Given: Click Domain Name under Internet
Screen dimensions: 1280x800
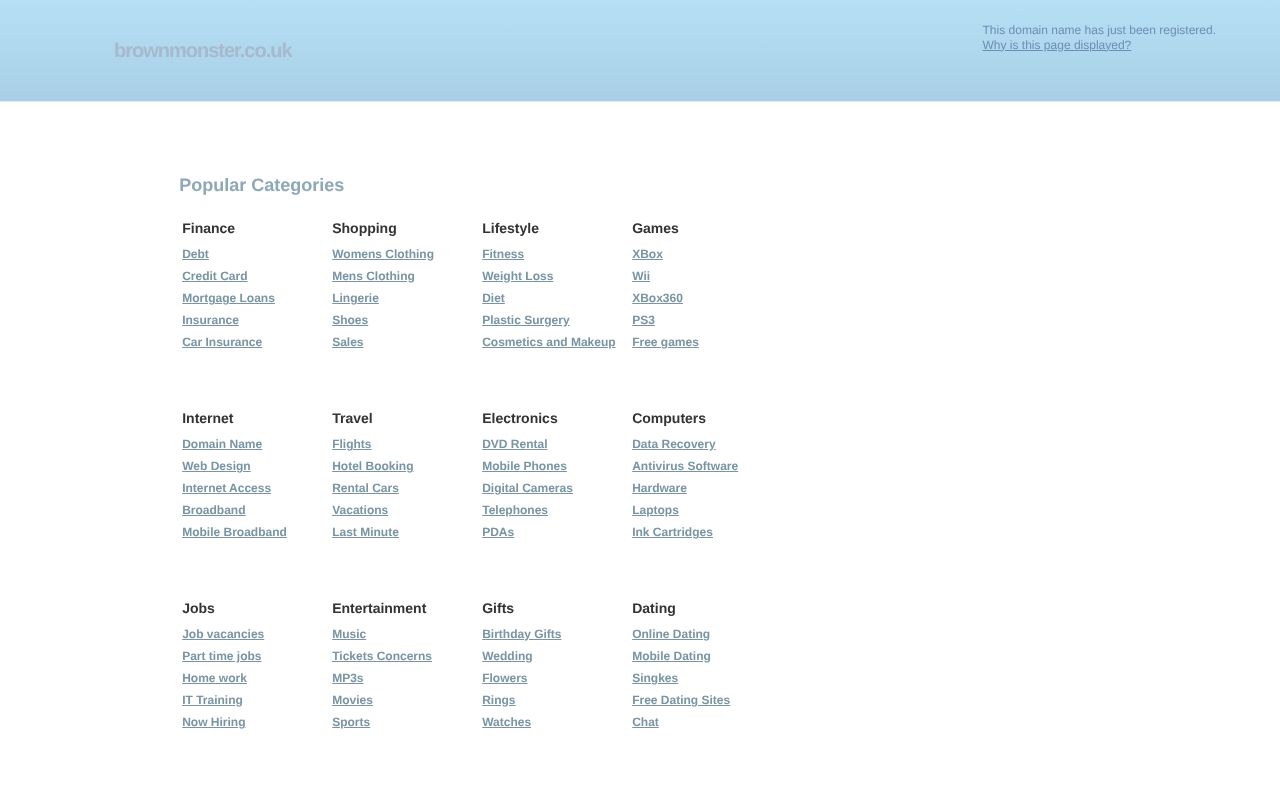Looking at the screenshot, I should coord(222,444).
